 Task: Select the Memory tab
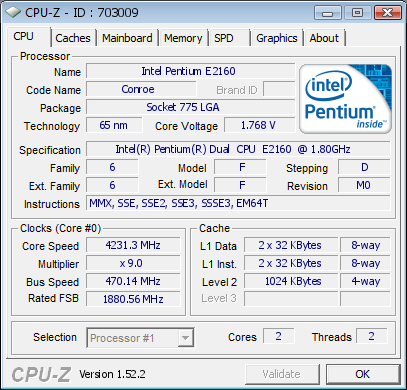pos(183,38)
